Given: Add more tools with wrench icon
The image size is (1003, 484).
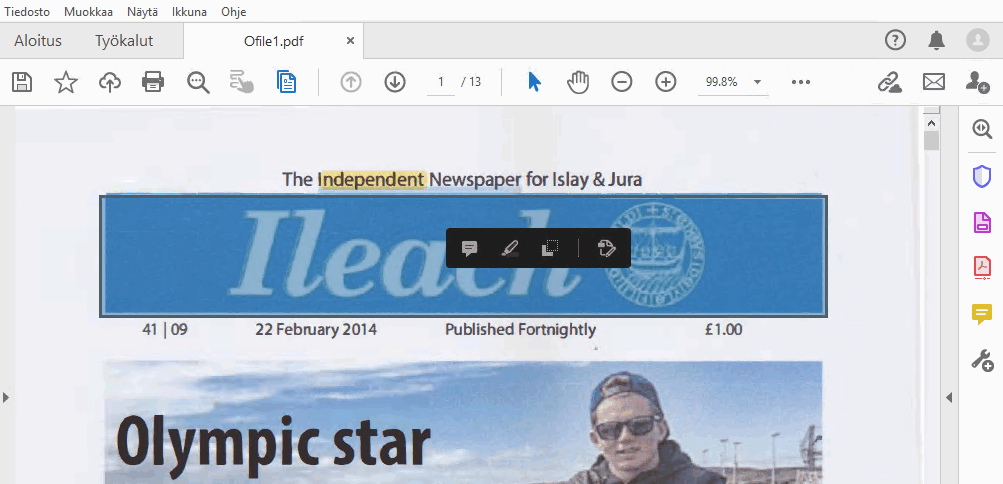Looking at the screenshot, I should click(982, 361).
